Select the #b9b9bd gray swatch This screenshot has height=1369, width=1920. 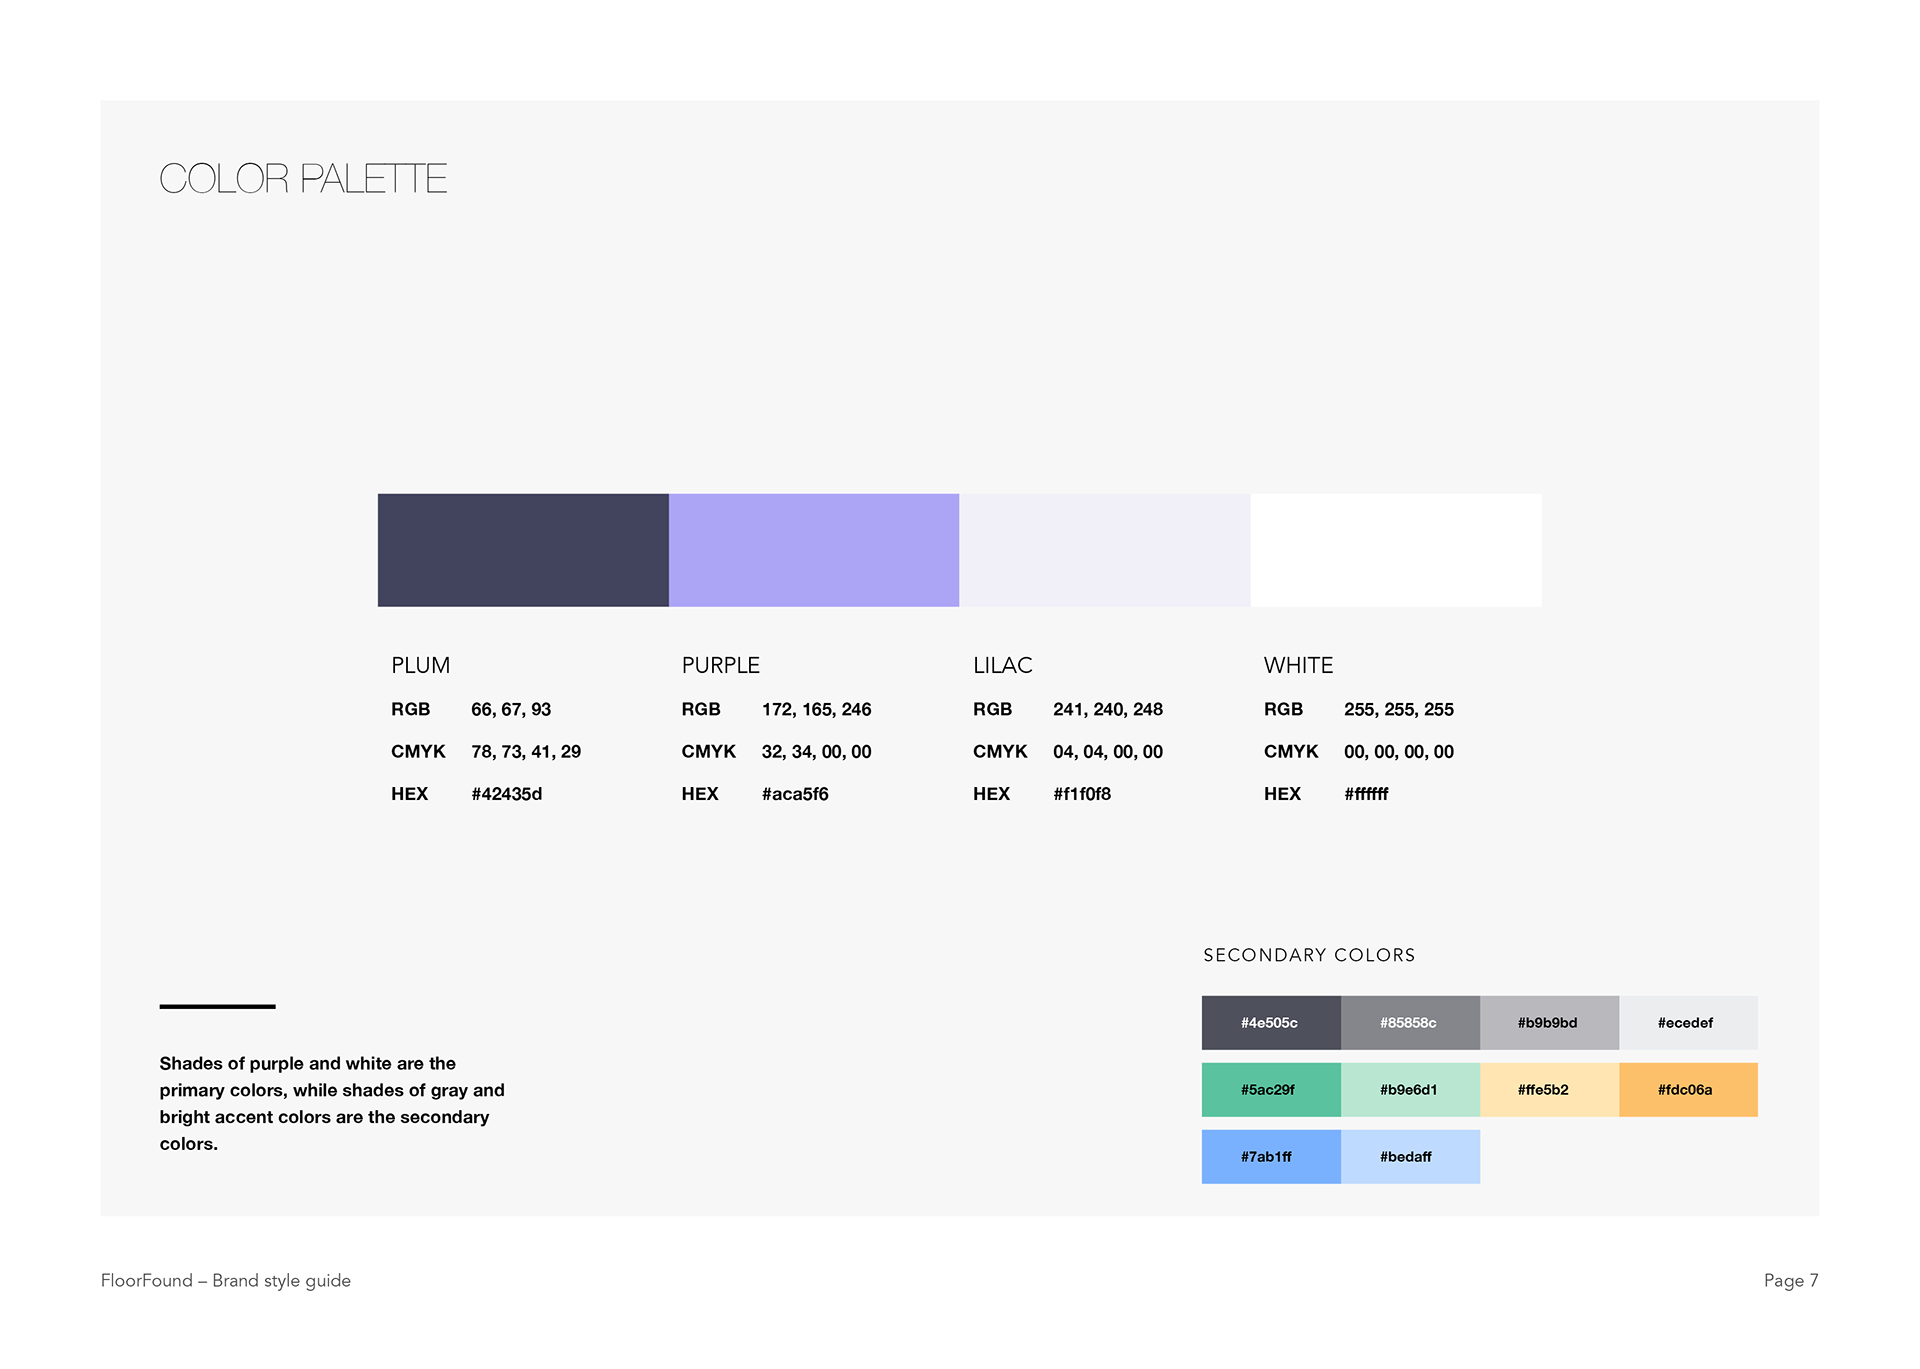point(1549,1022)
